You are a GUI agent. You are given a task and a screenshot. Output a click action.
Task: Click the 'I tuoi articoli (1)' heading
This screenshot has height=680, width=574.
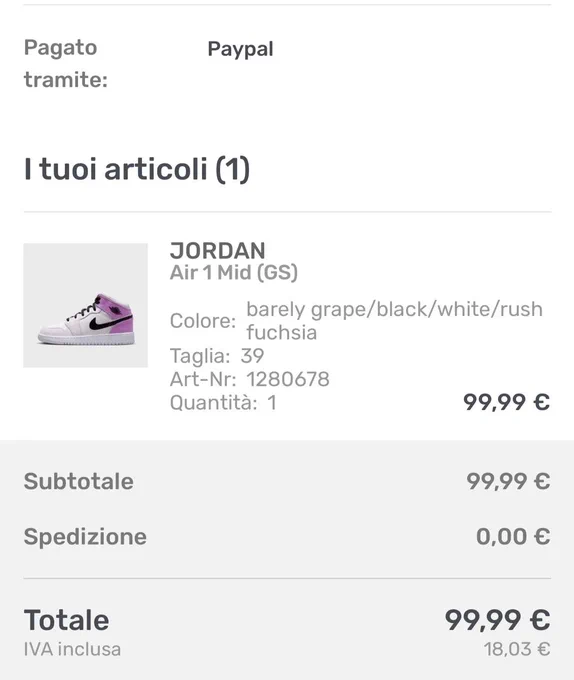click(137, 169)
